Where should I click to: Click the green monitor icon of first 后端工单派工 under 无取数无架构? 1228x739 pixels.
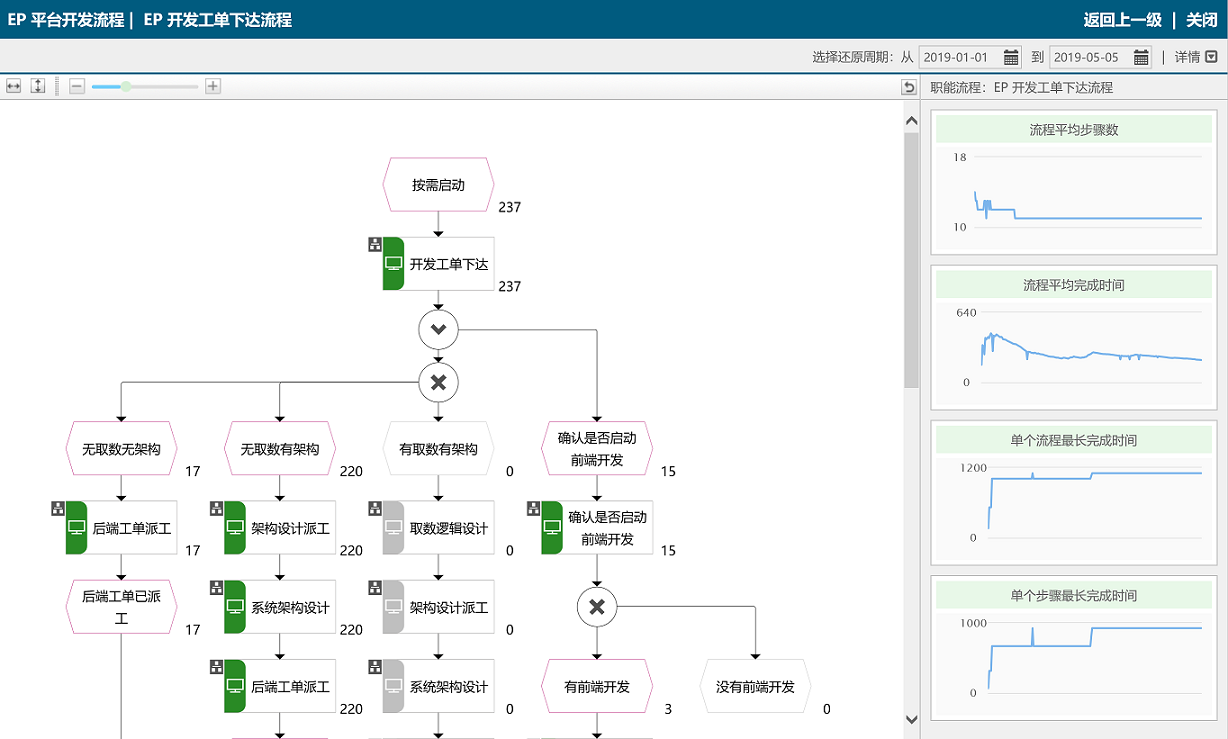pos(76,528)
